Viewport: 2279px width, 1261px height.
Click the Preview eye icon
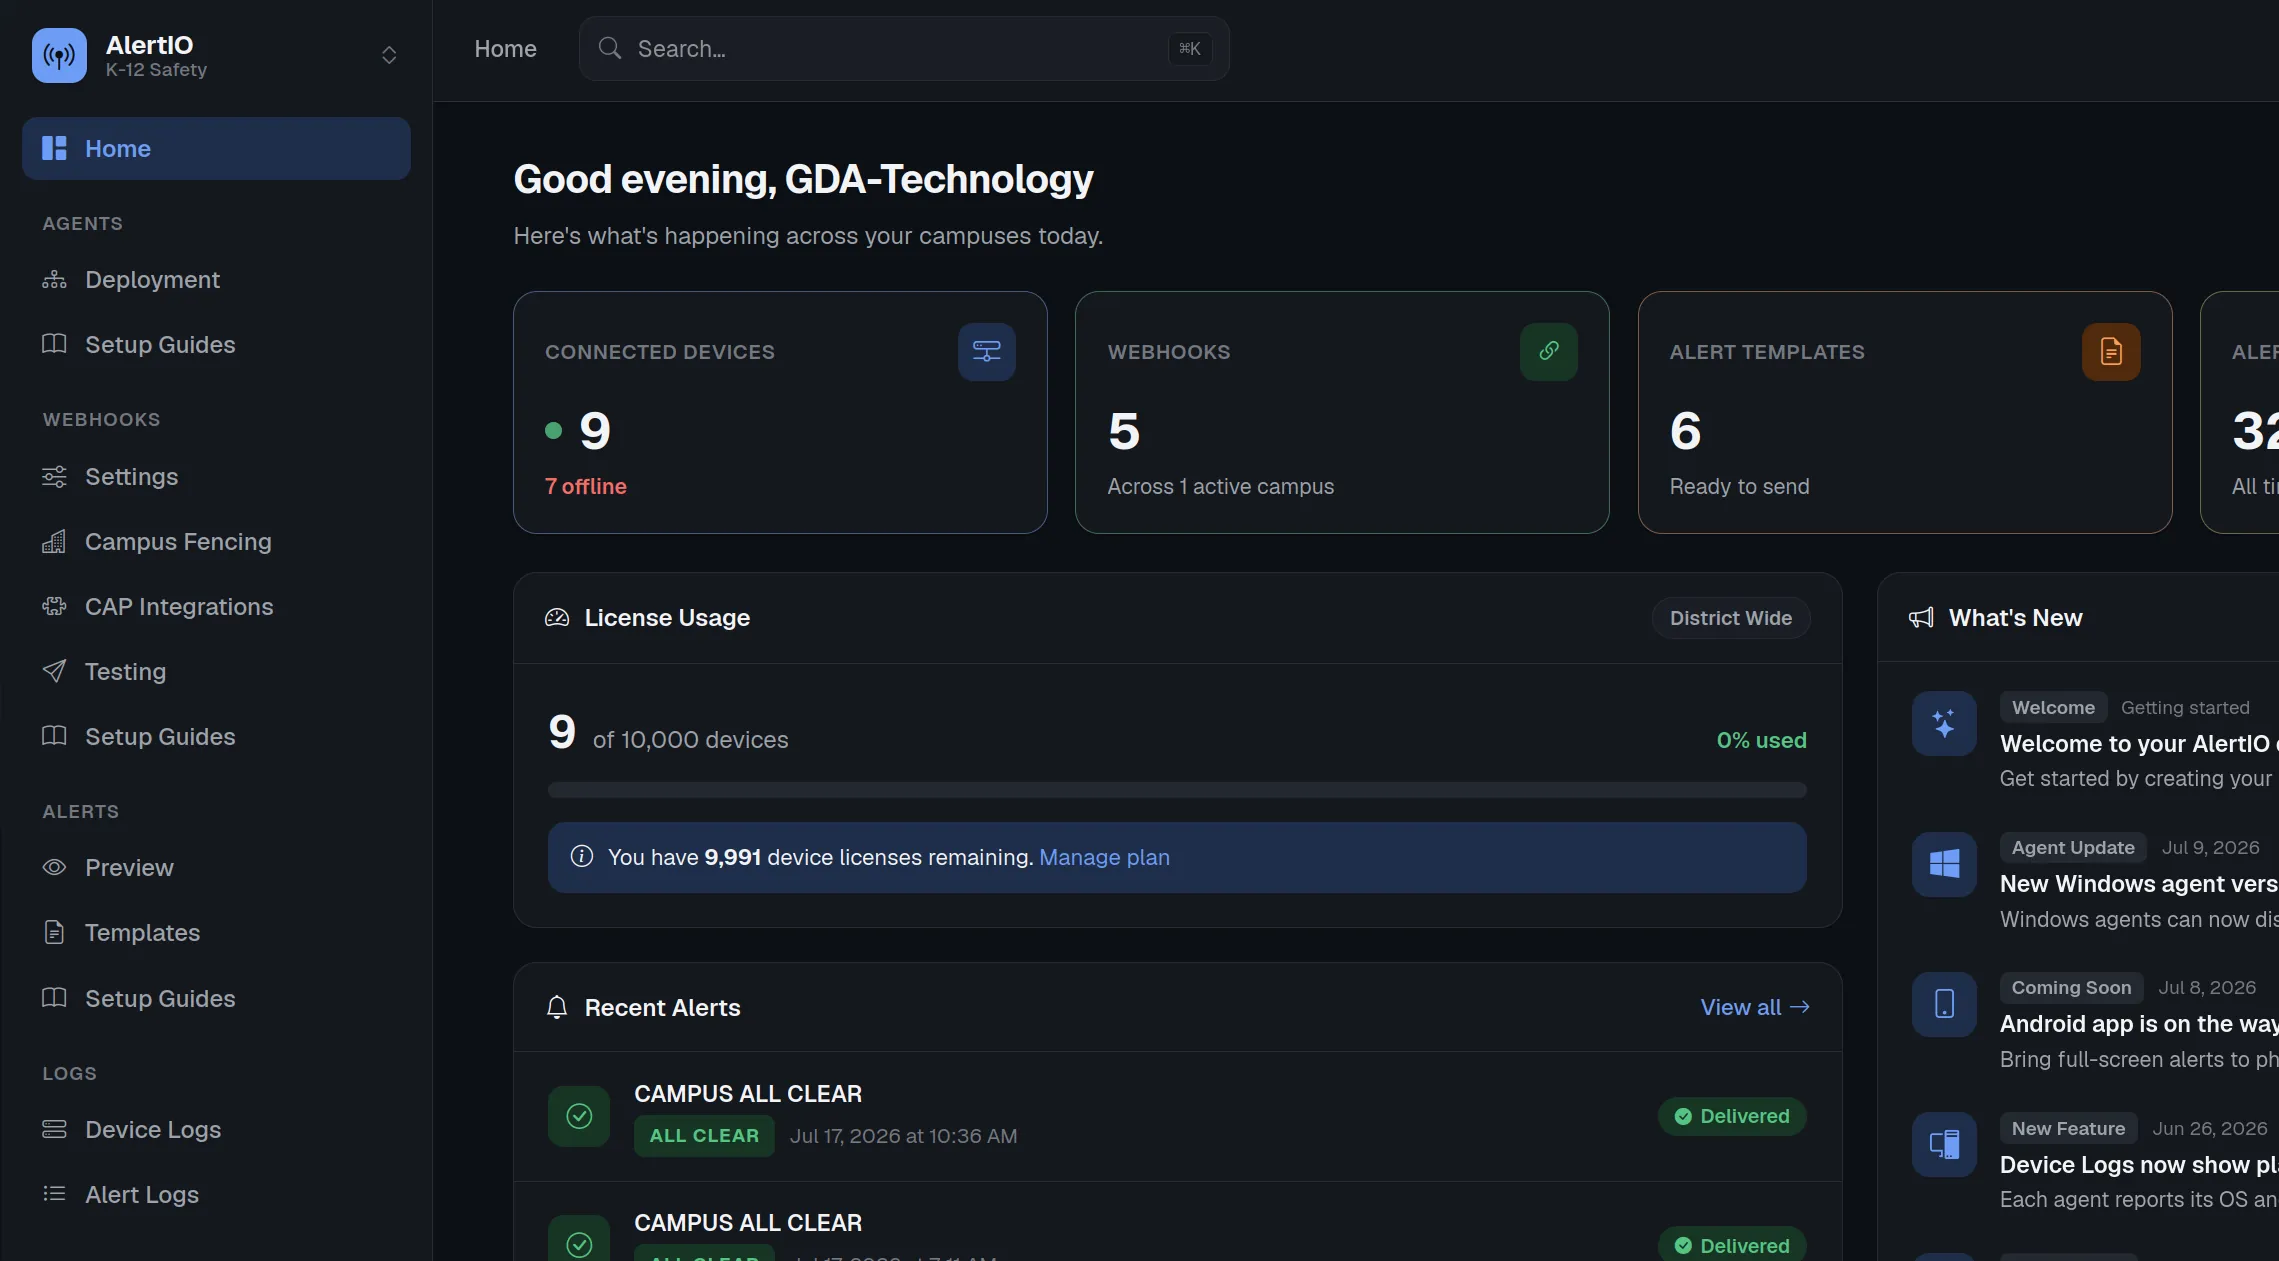(54, 868)
